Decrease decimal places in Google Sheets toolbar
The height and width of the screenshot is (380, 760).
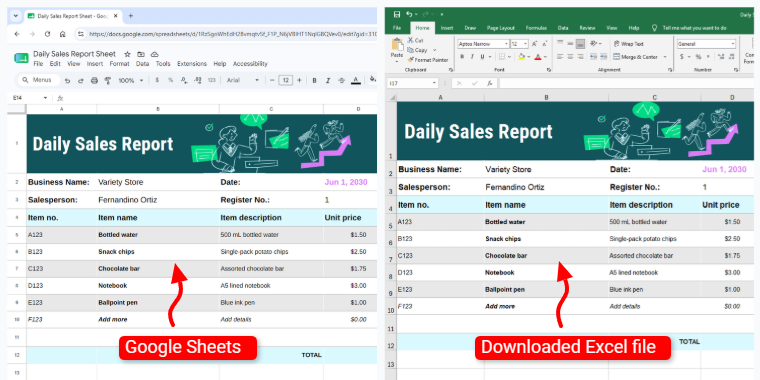coord(184,80)
